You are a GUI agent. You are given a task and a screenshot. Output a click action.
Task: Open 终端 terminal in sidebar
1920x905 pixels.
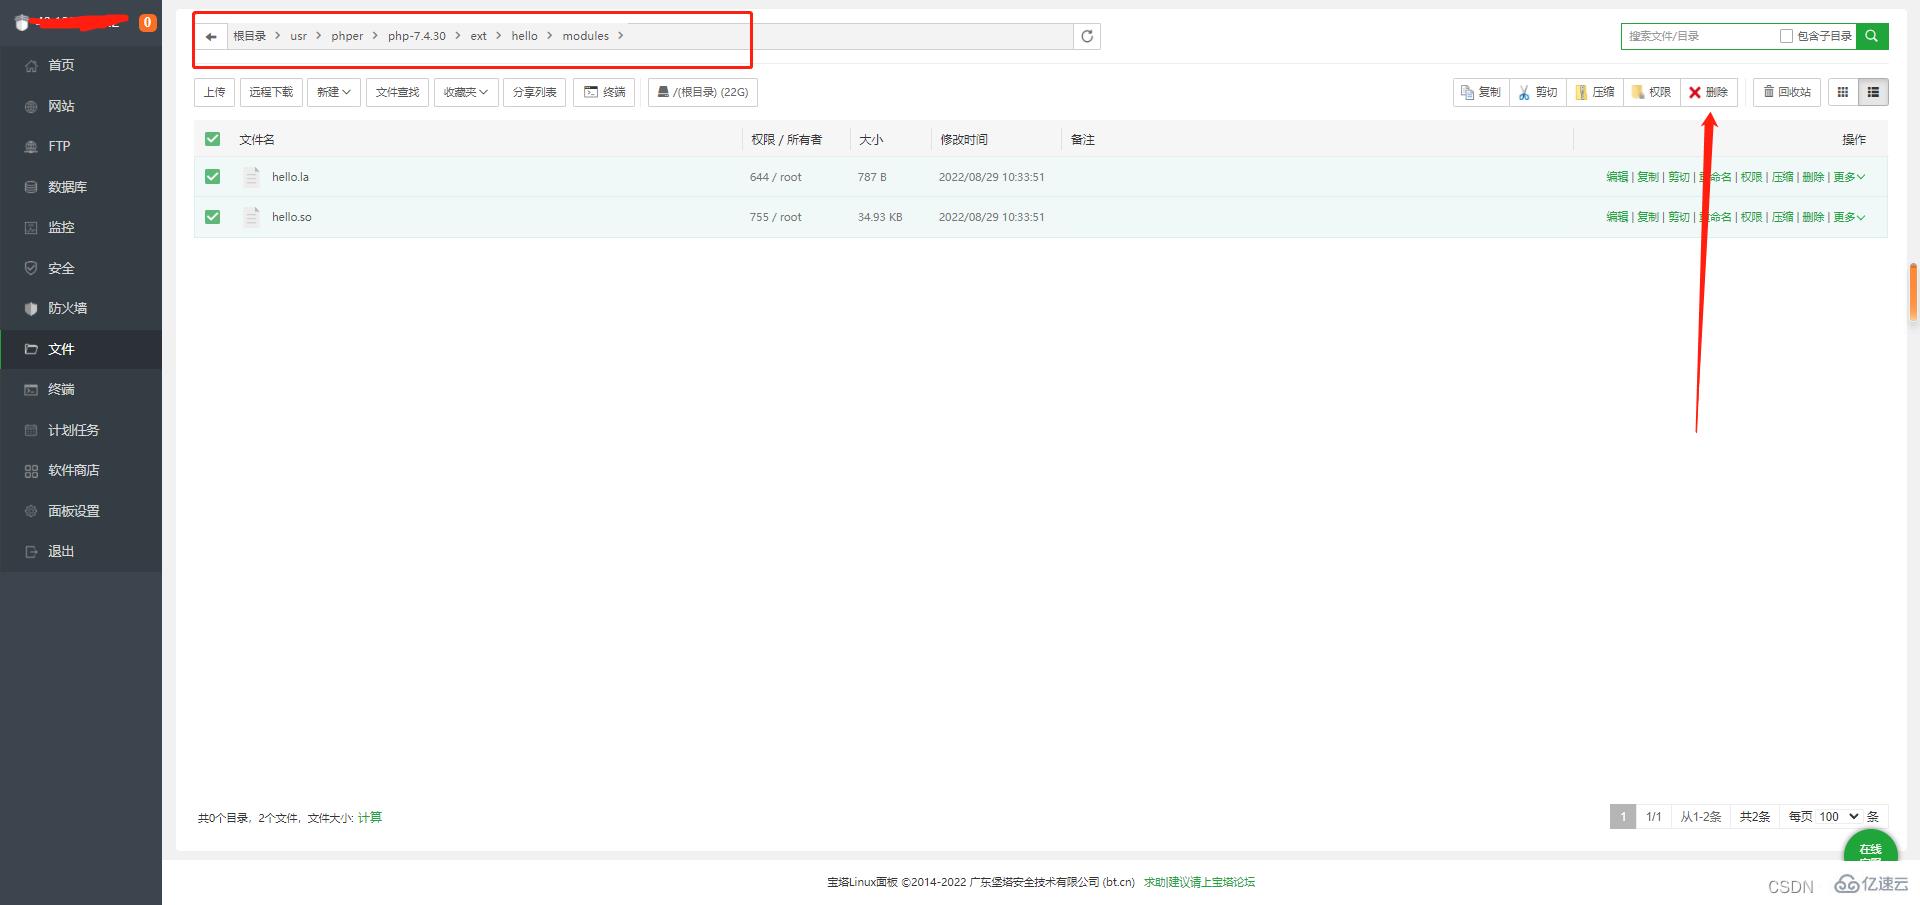pyautogui.click(x=81, y=389)
